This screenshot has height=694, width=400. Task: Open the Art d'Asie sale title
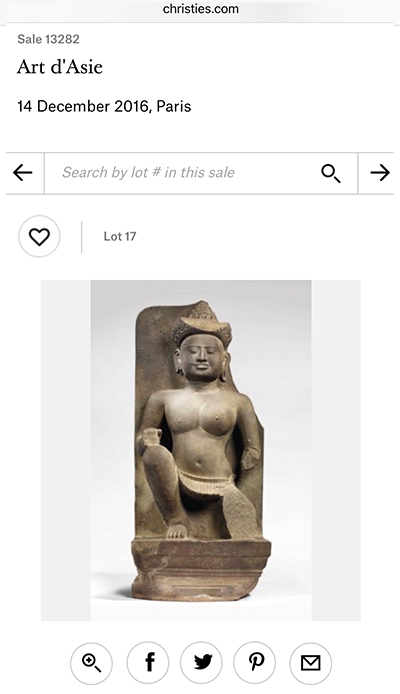click(60, 67)
